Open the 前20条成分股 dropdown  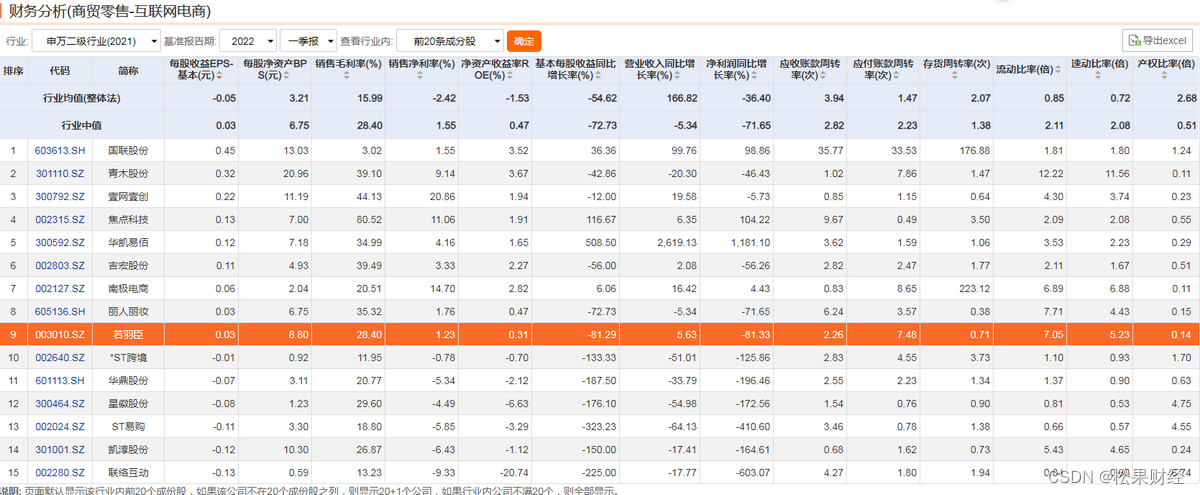click(449, 41)
